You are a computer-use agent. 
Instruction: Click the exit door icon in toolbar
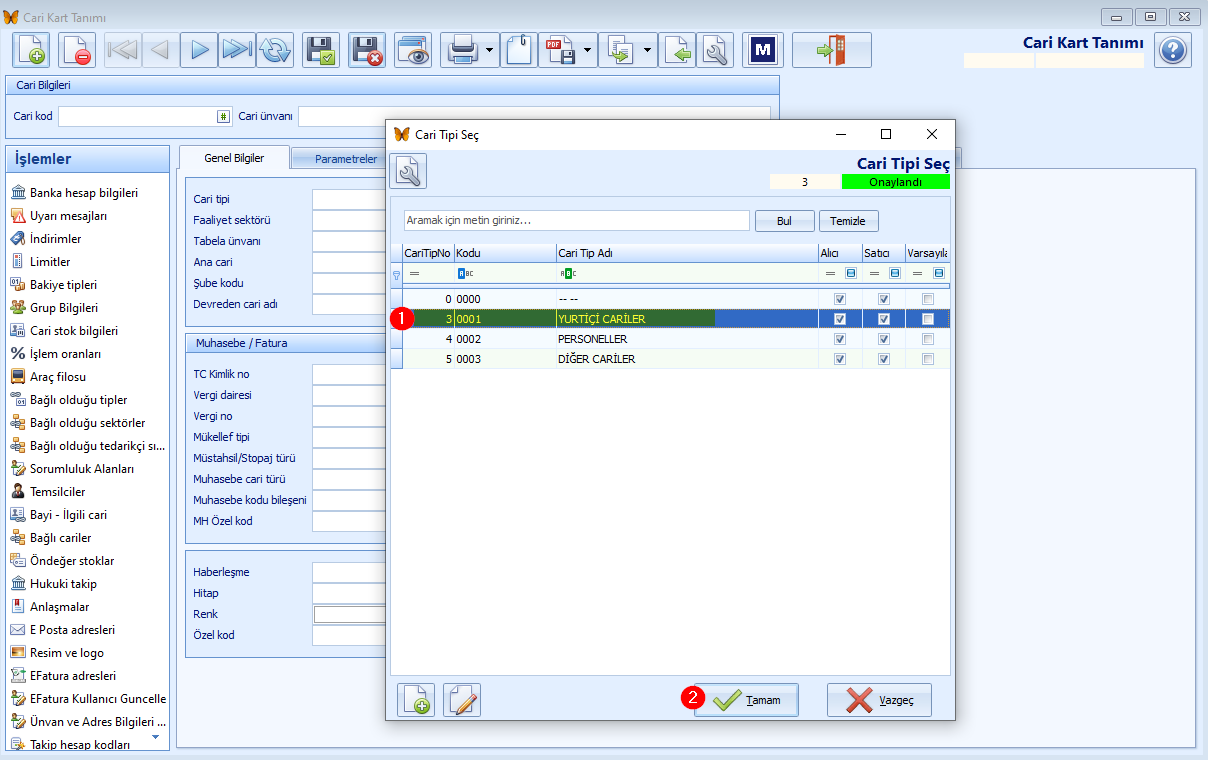click(x=831, y=50)
